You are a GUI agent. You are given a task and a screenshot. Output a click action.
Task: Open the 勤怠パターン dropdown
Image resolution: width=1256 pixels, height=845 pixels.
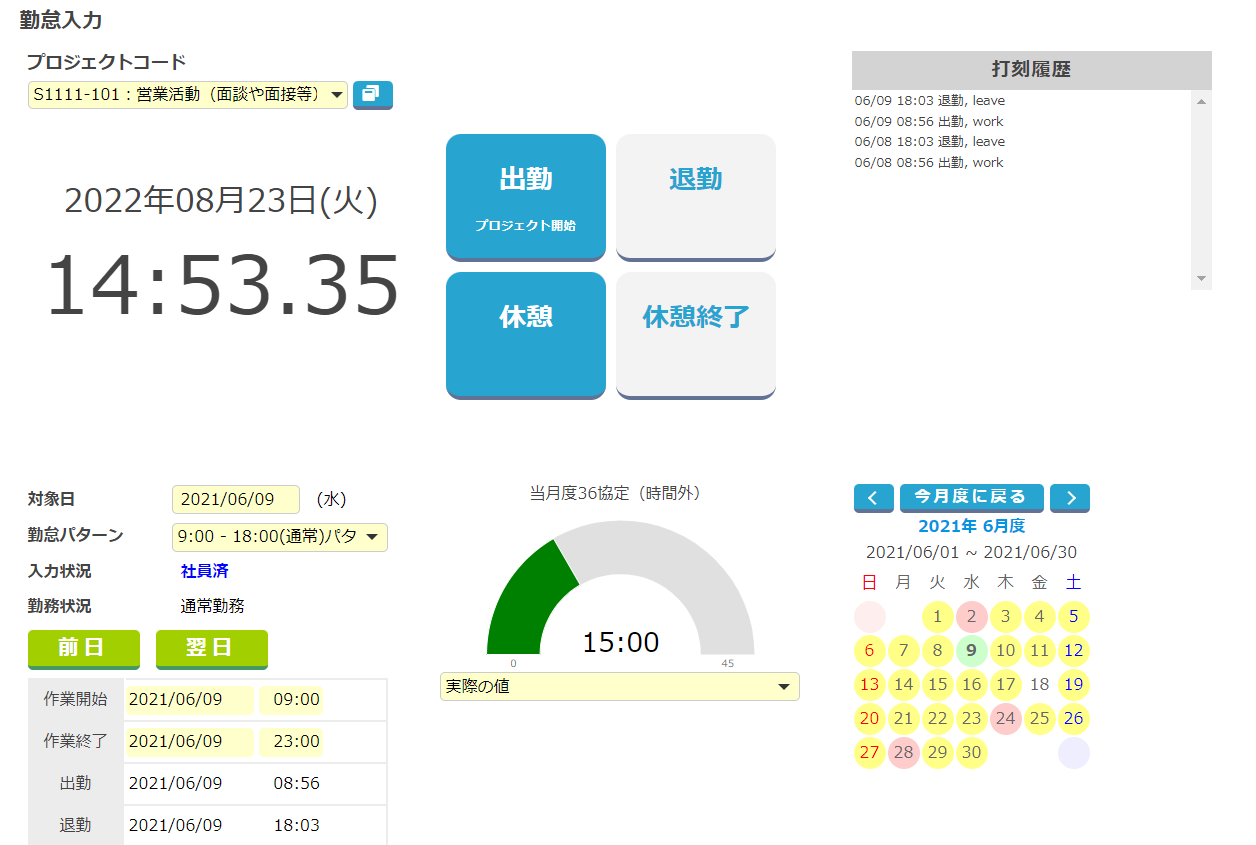[280, 537]
